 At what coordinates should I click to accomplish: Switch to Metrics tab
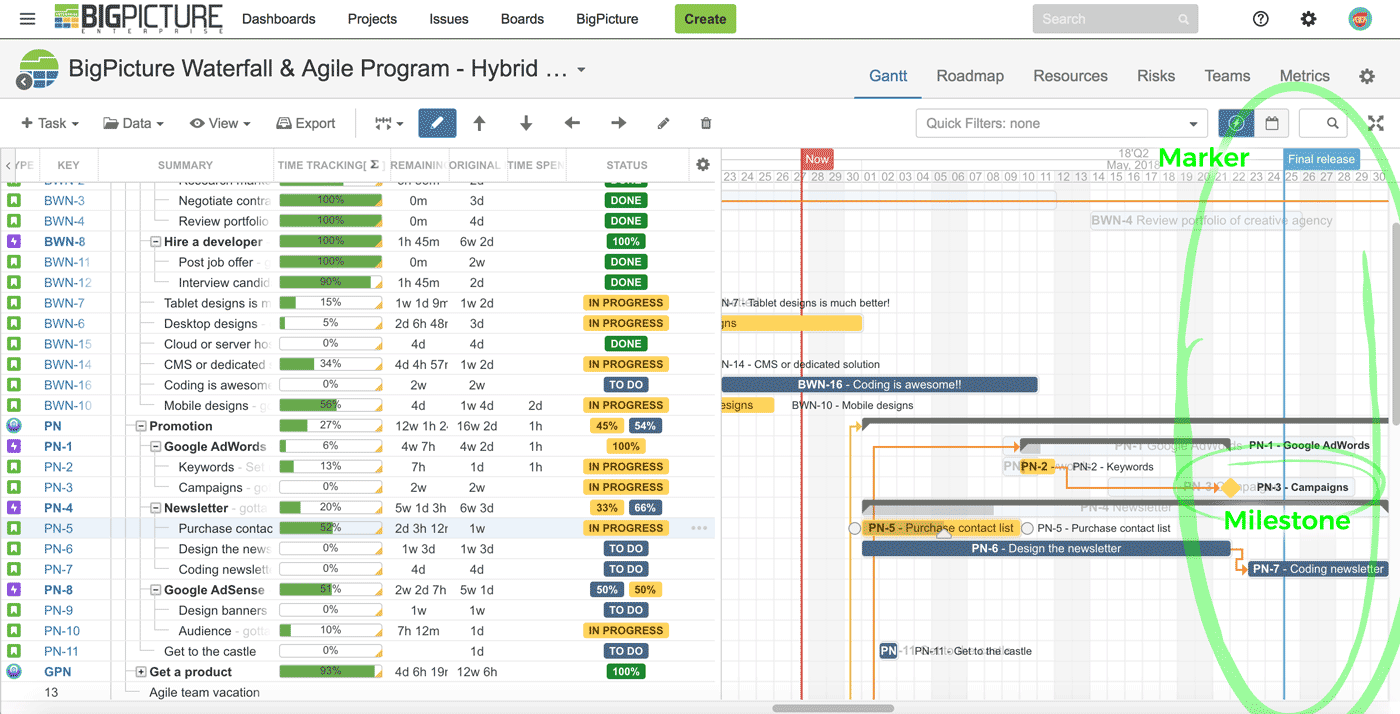tap(1305, 76)
